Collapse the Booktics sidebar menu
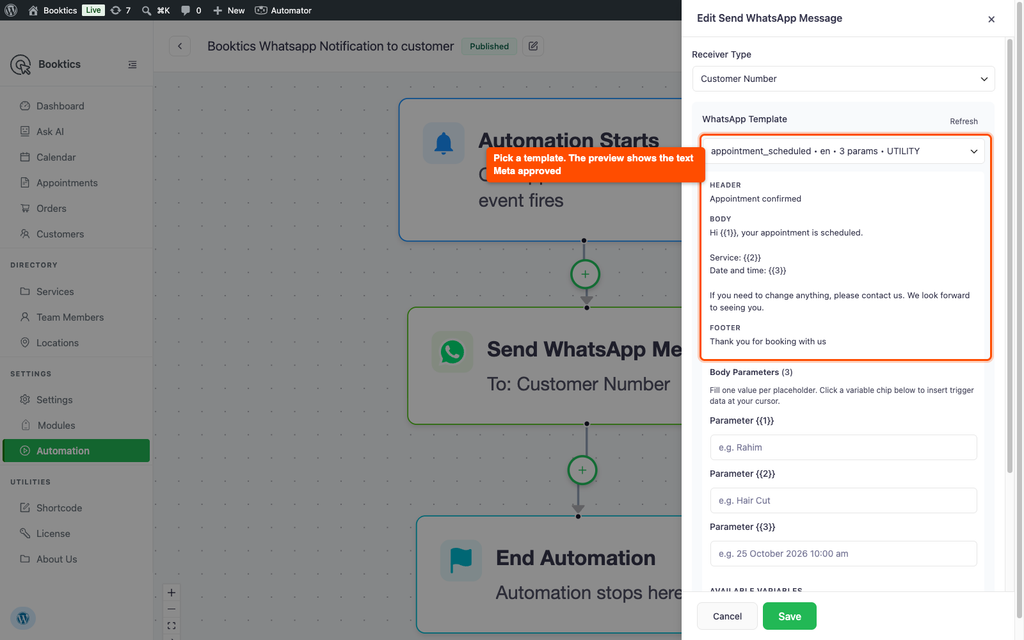The width and height of the screenshot is (1024, 640). tap(133, 65)
